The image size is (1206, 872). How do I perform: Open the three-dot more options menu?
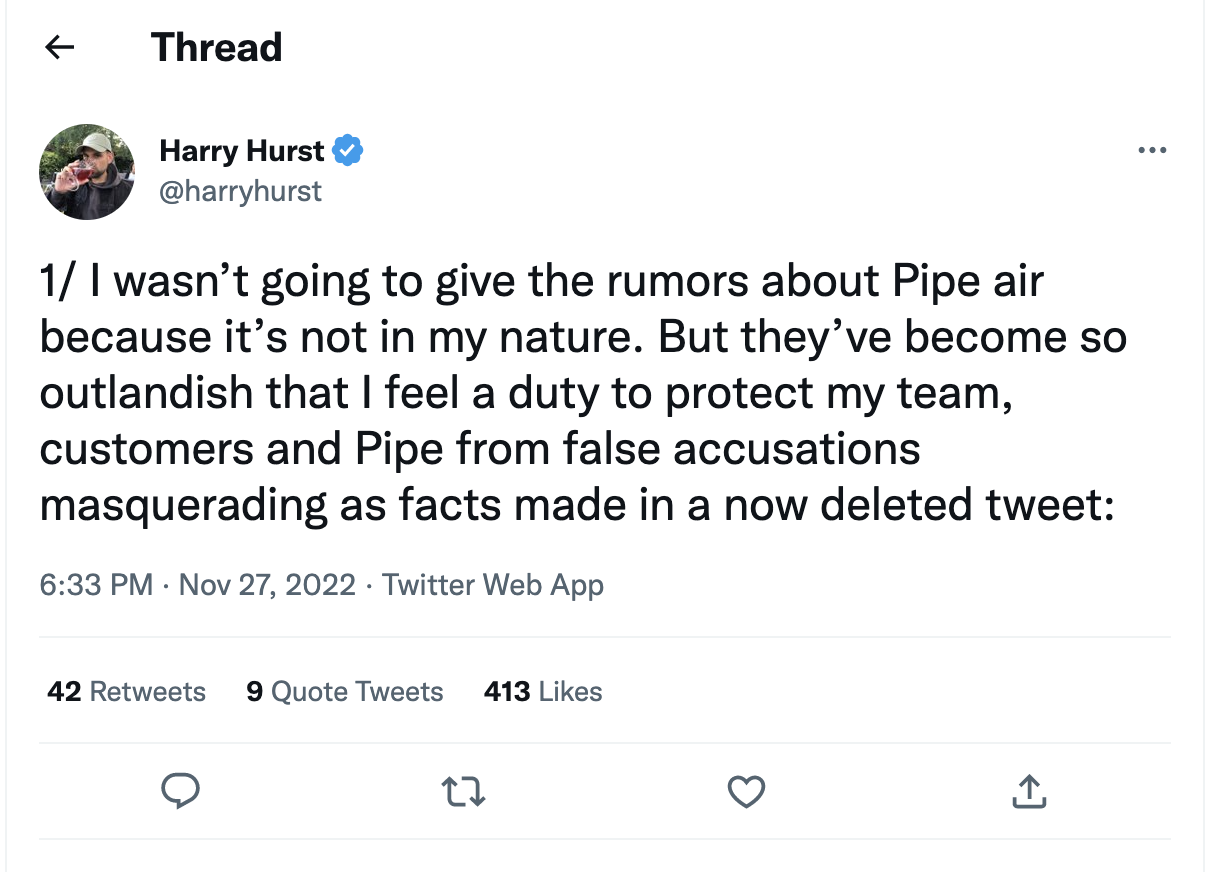click(1152, 152)
